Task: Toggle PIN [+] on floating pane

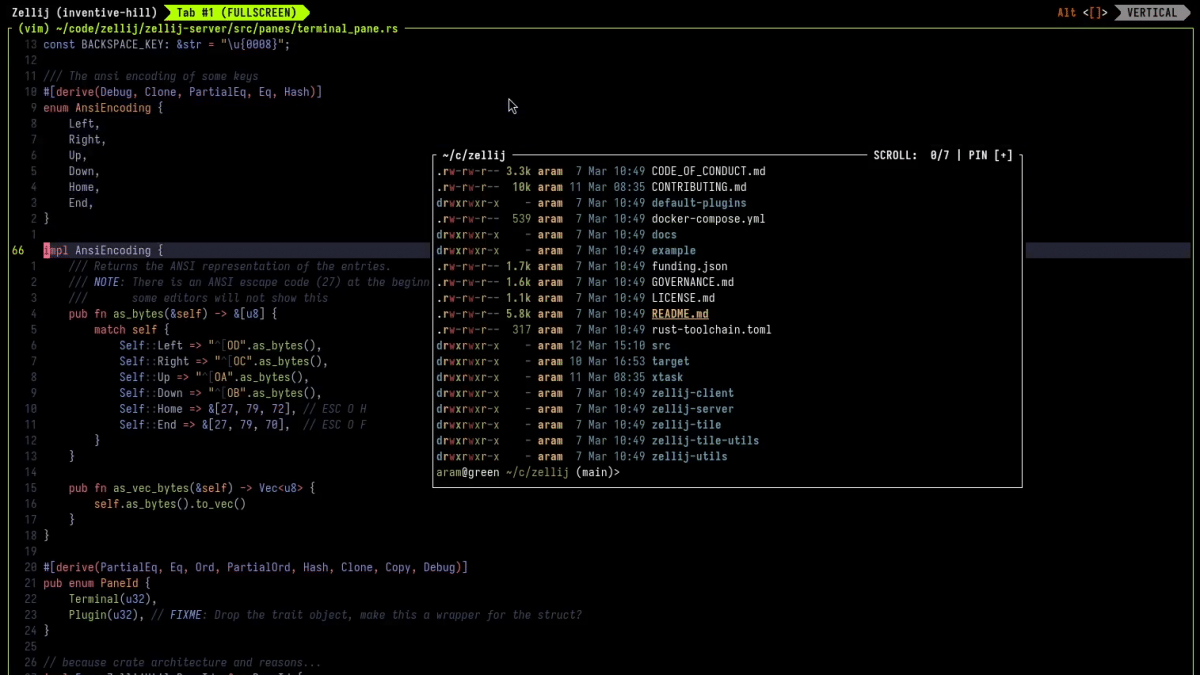Action: 990,155
